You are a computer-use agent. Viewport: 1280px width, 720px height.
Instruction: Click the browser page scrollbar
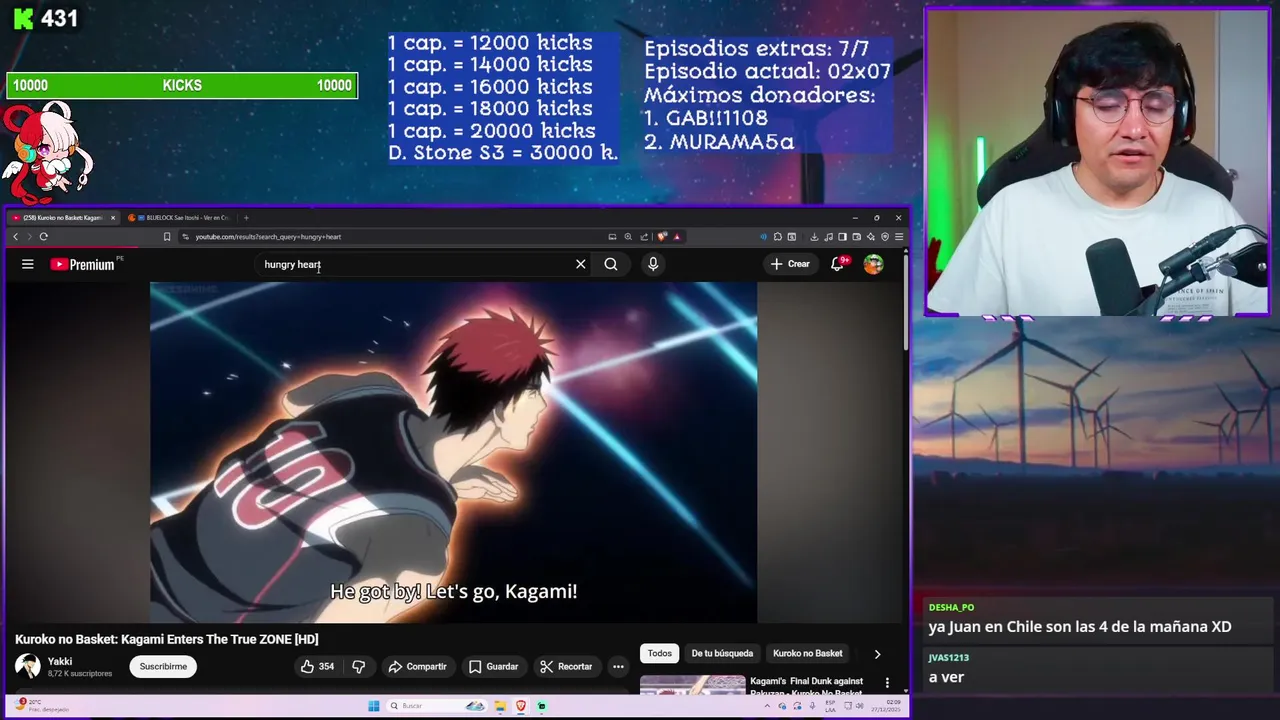coord(906,300)
